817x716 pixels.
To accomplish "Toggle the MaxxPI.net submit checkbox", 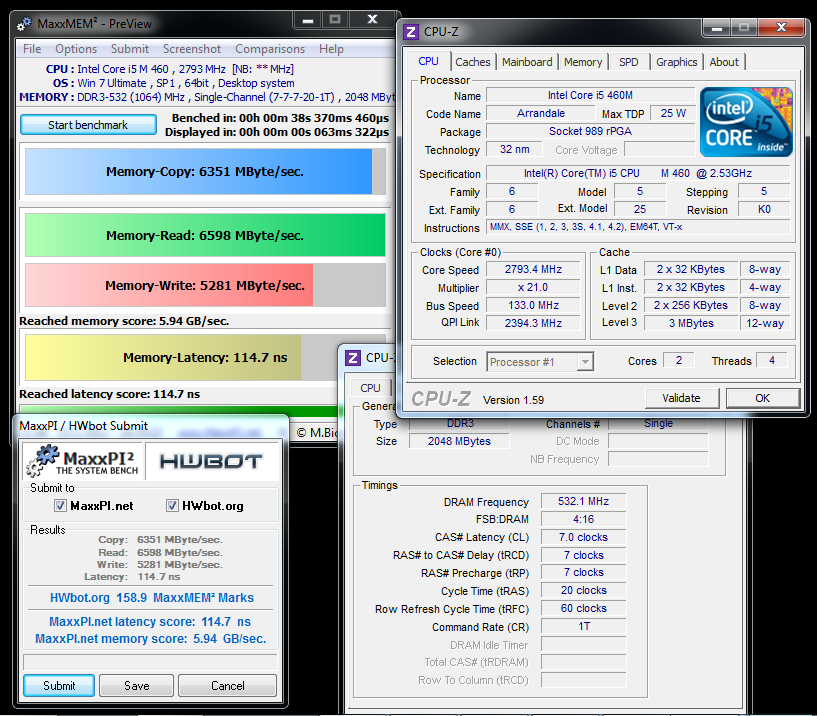I will coord(60,505).
